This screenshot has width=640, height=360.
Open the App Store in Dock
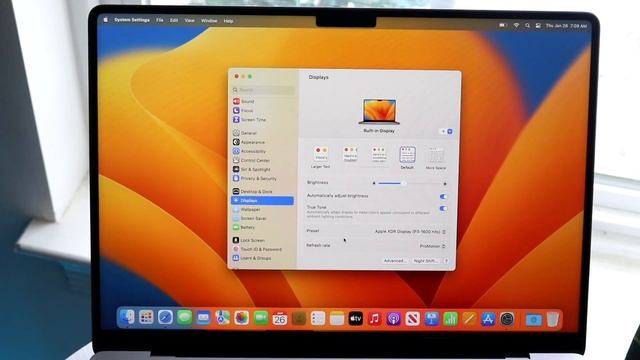point(488,319)
